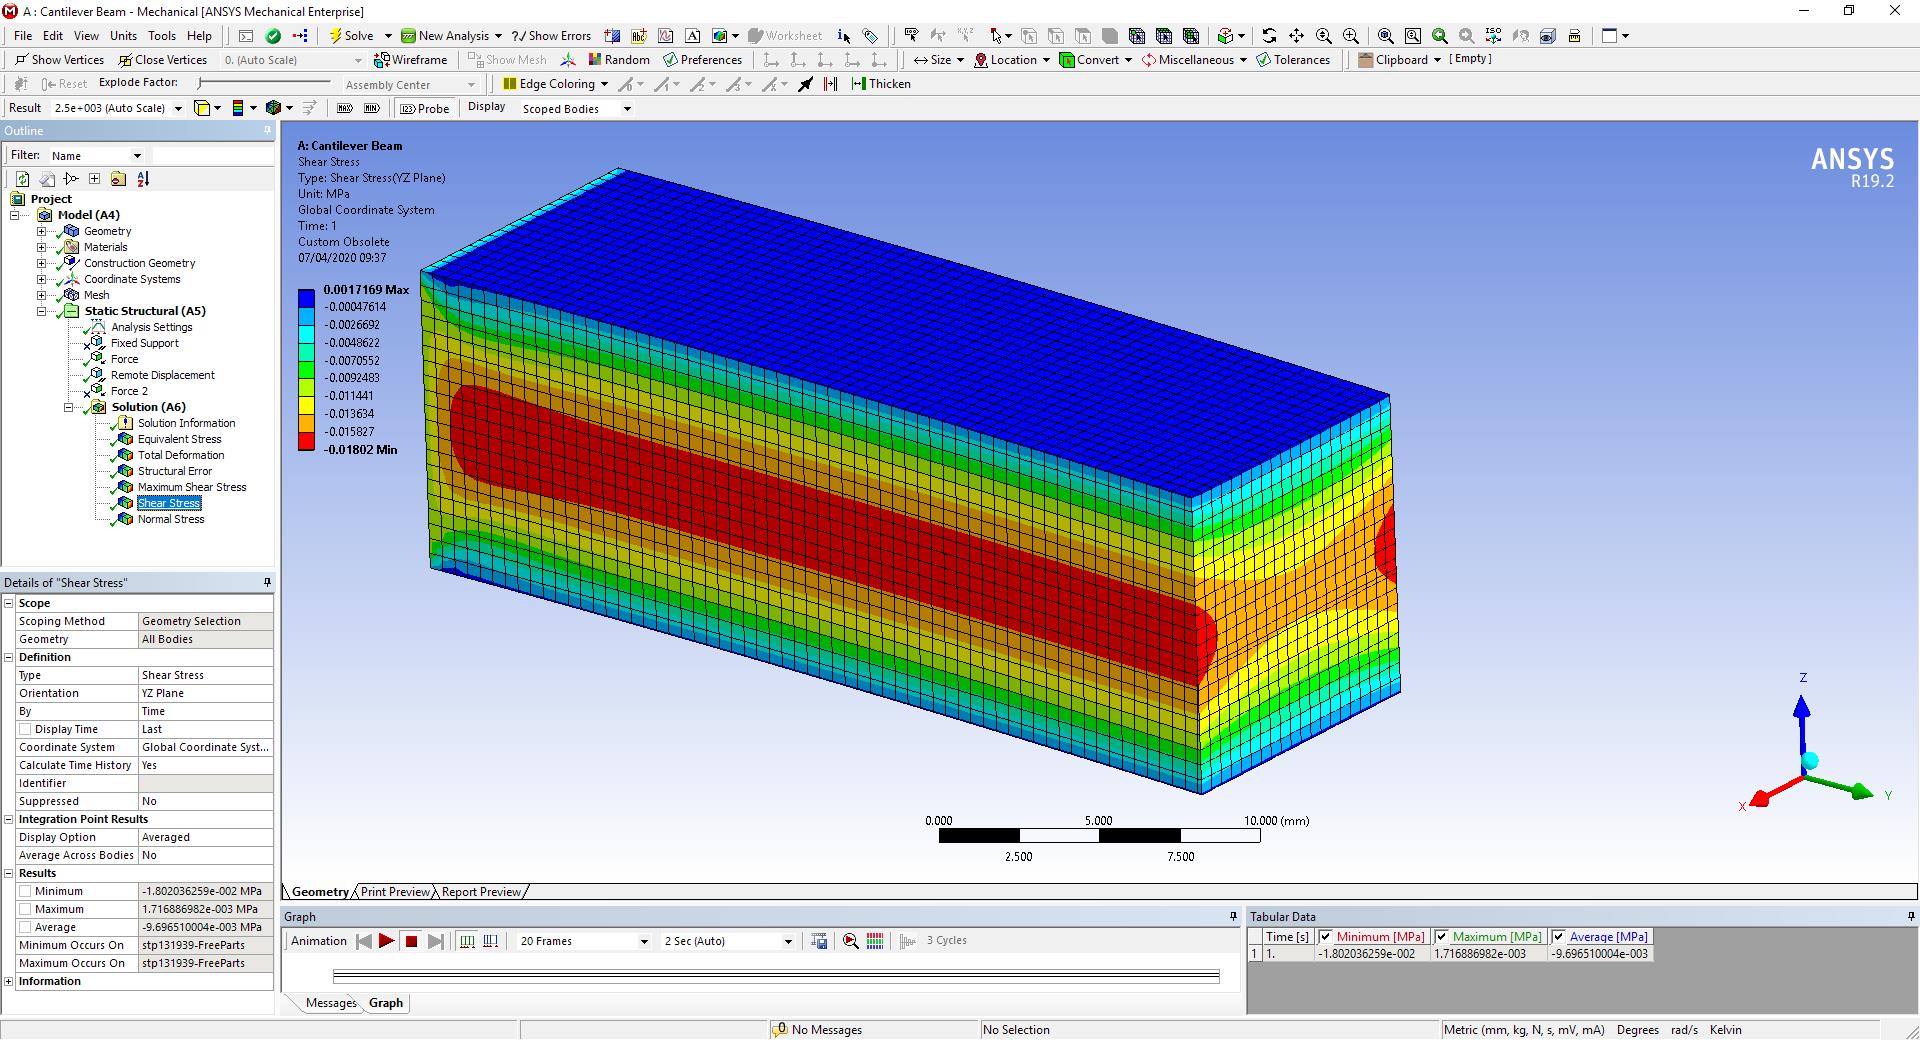
Task: Open the 20 Frames dropdown
Action: tap(643, 942)
